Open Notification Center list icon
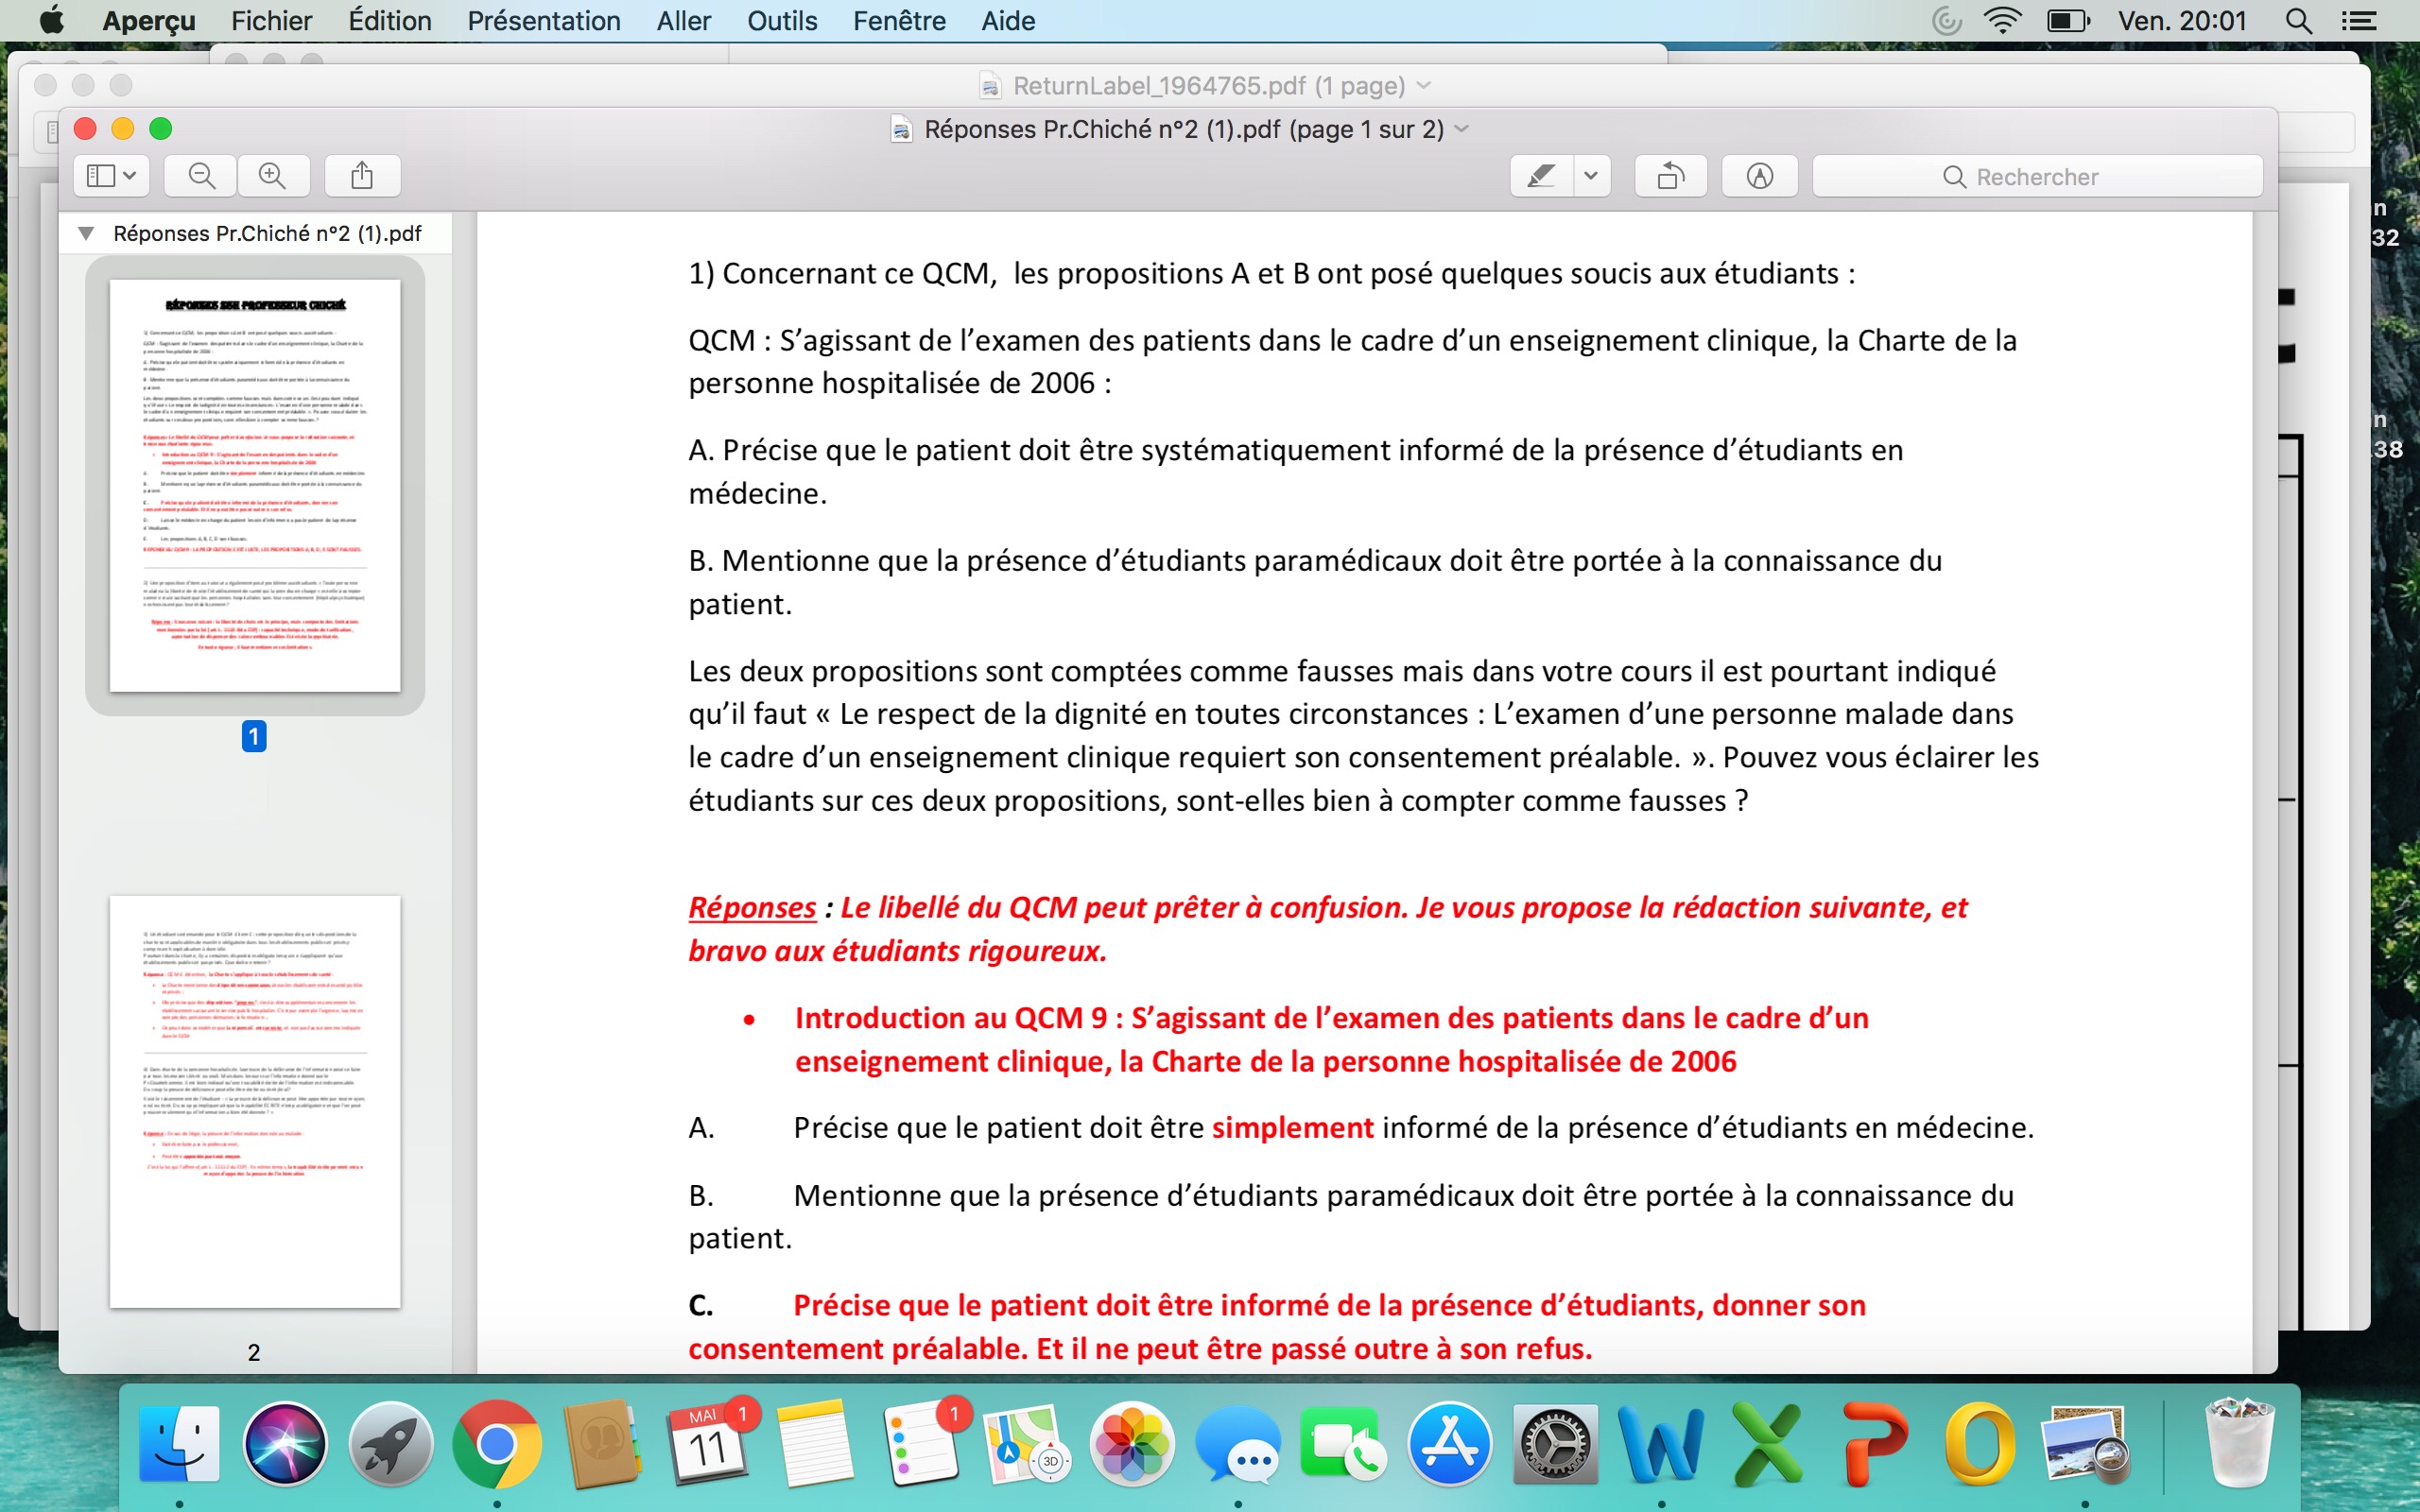2420x1512 pixels. (2359, 21)
